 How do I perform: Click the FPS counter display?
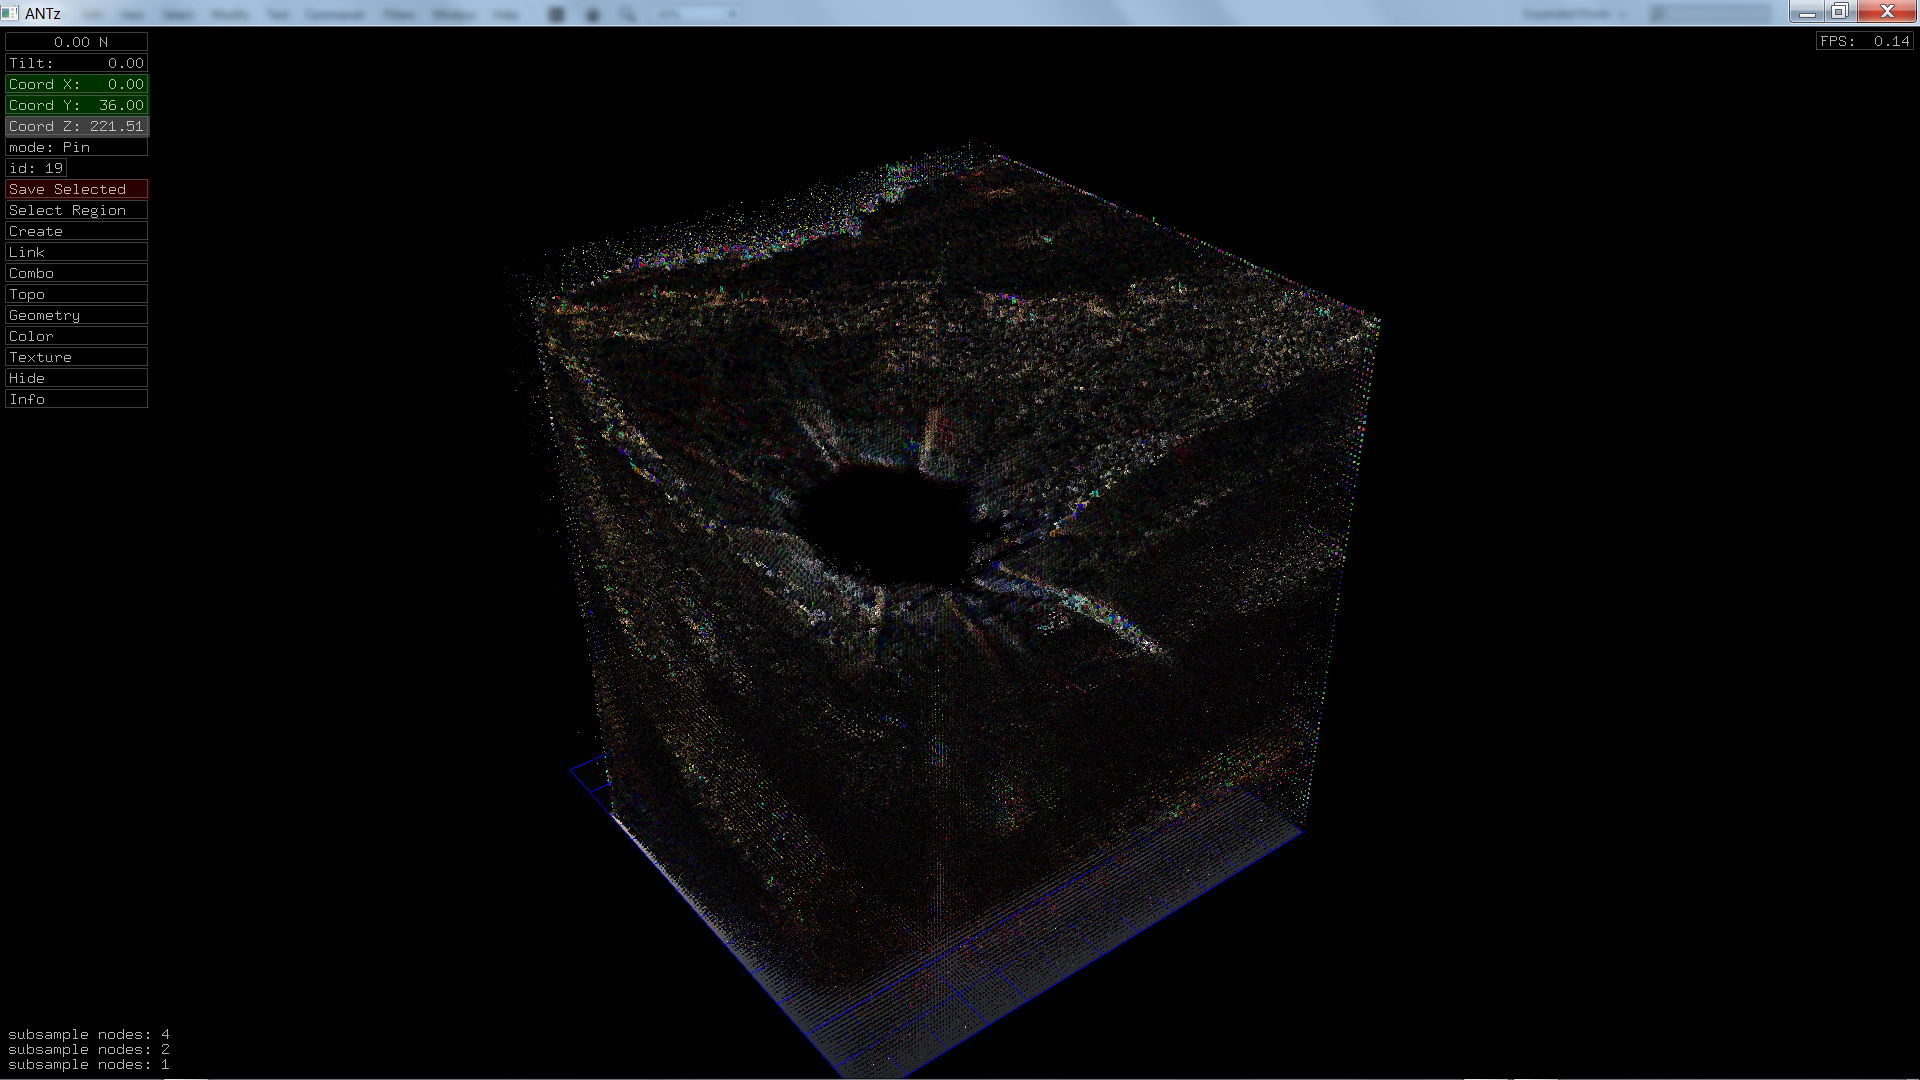click(1864, 41)
